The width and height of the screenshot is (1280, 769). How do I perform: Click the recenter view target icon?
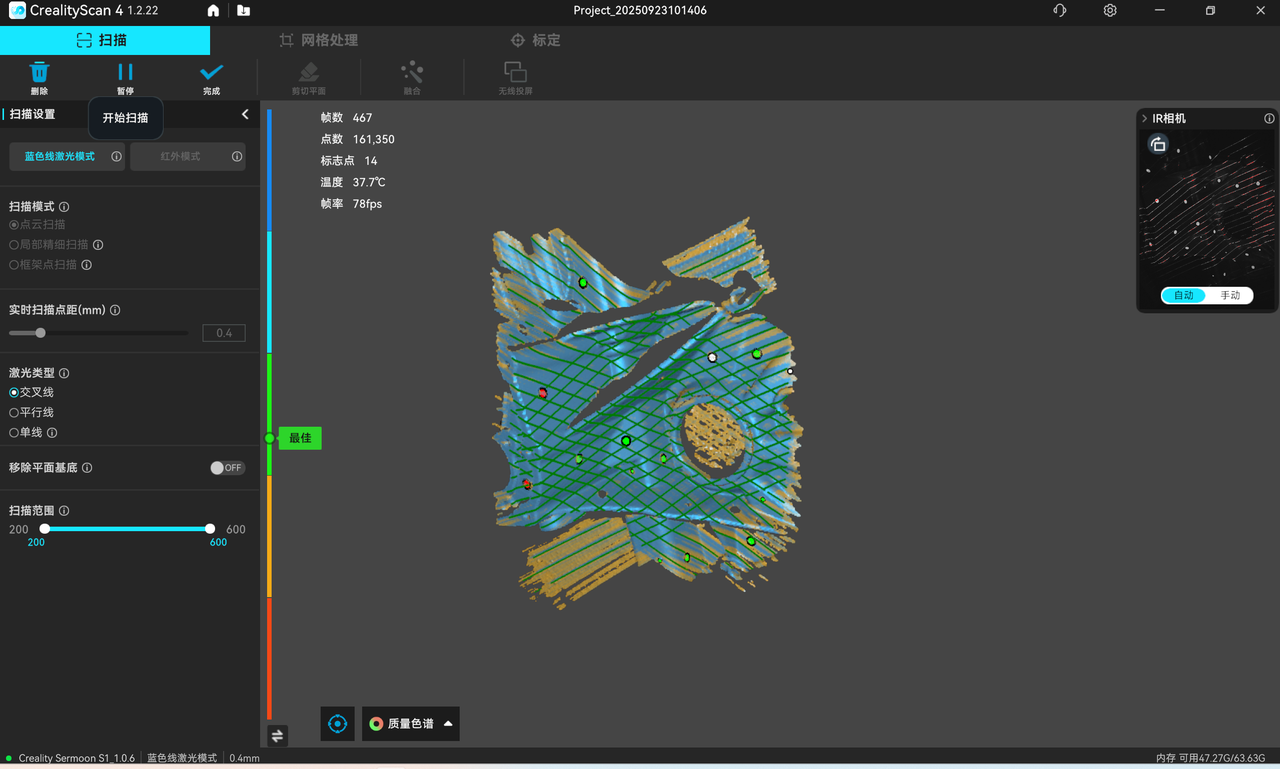pyautogui.click(x=337, y=724)
